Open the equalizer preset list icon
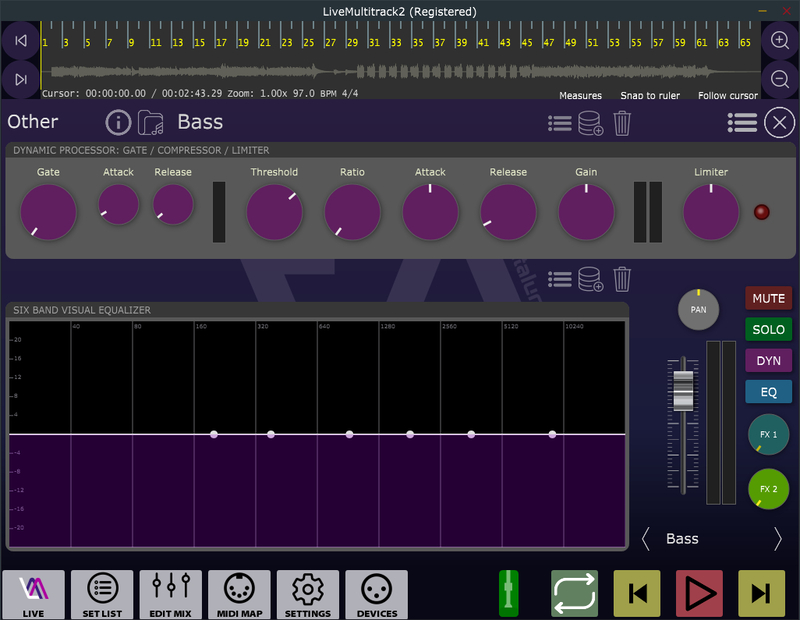The width and height of the screenshot is (800, 620). pyautogui.click(x=560, y=279)
